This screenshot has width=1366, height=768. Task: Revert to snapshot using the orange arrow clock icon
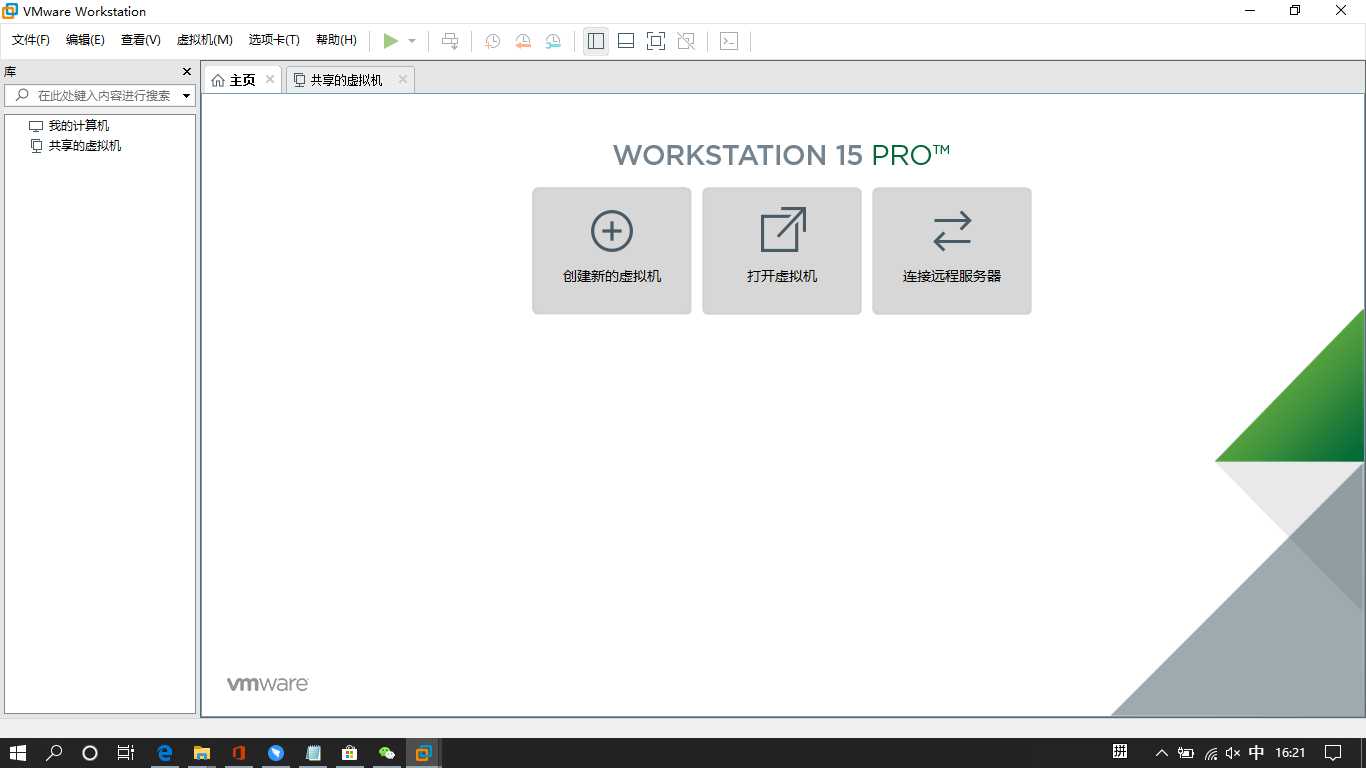coord(523,41)
